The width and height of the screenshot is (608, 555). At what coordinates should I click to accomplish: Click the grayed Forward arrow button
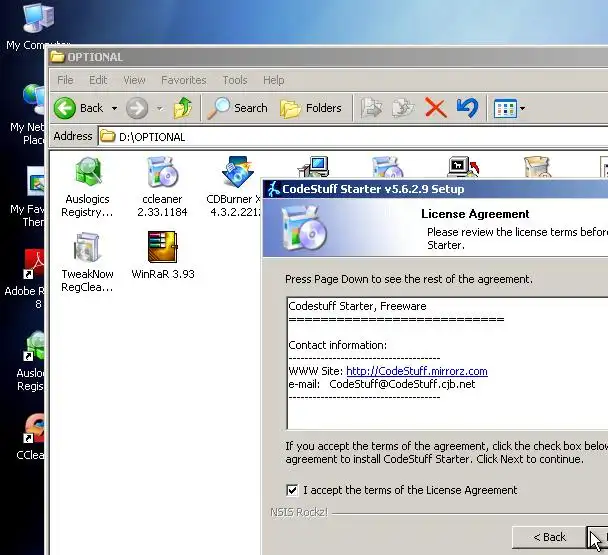(x=137, y=108)
